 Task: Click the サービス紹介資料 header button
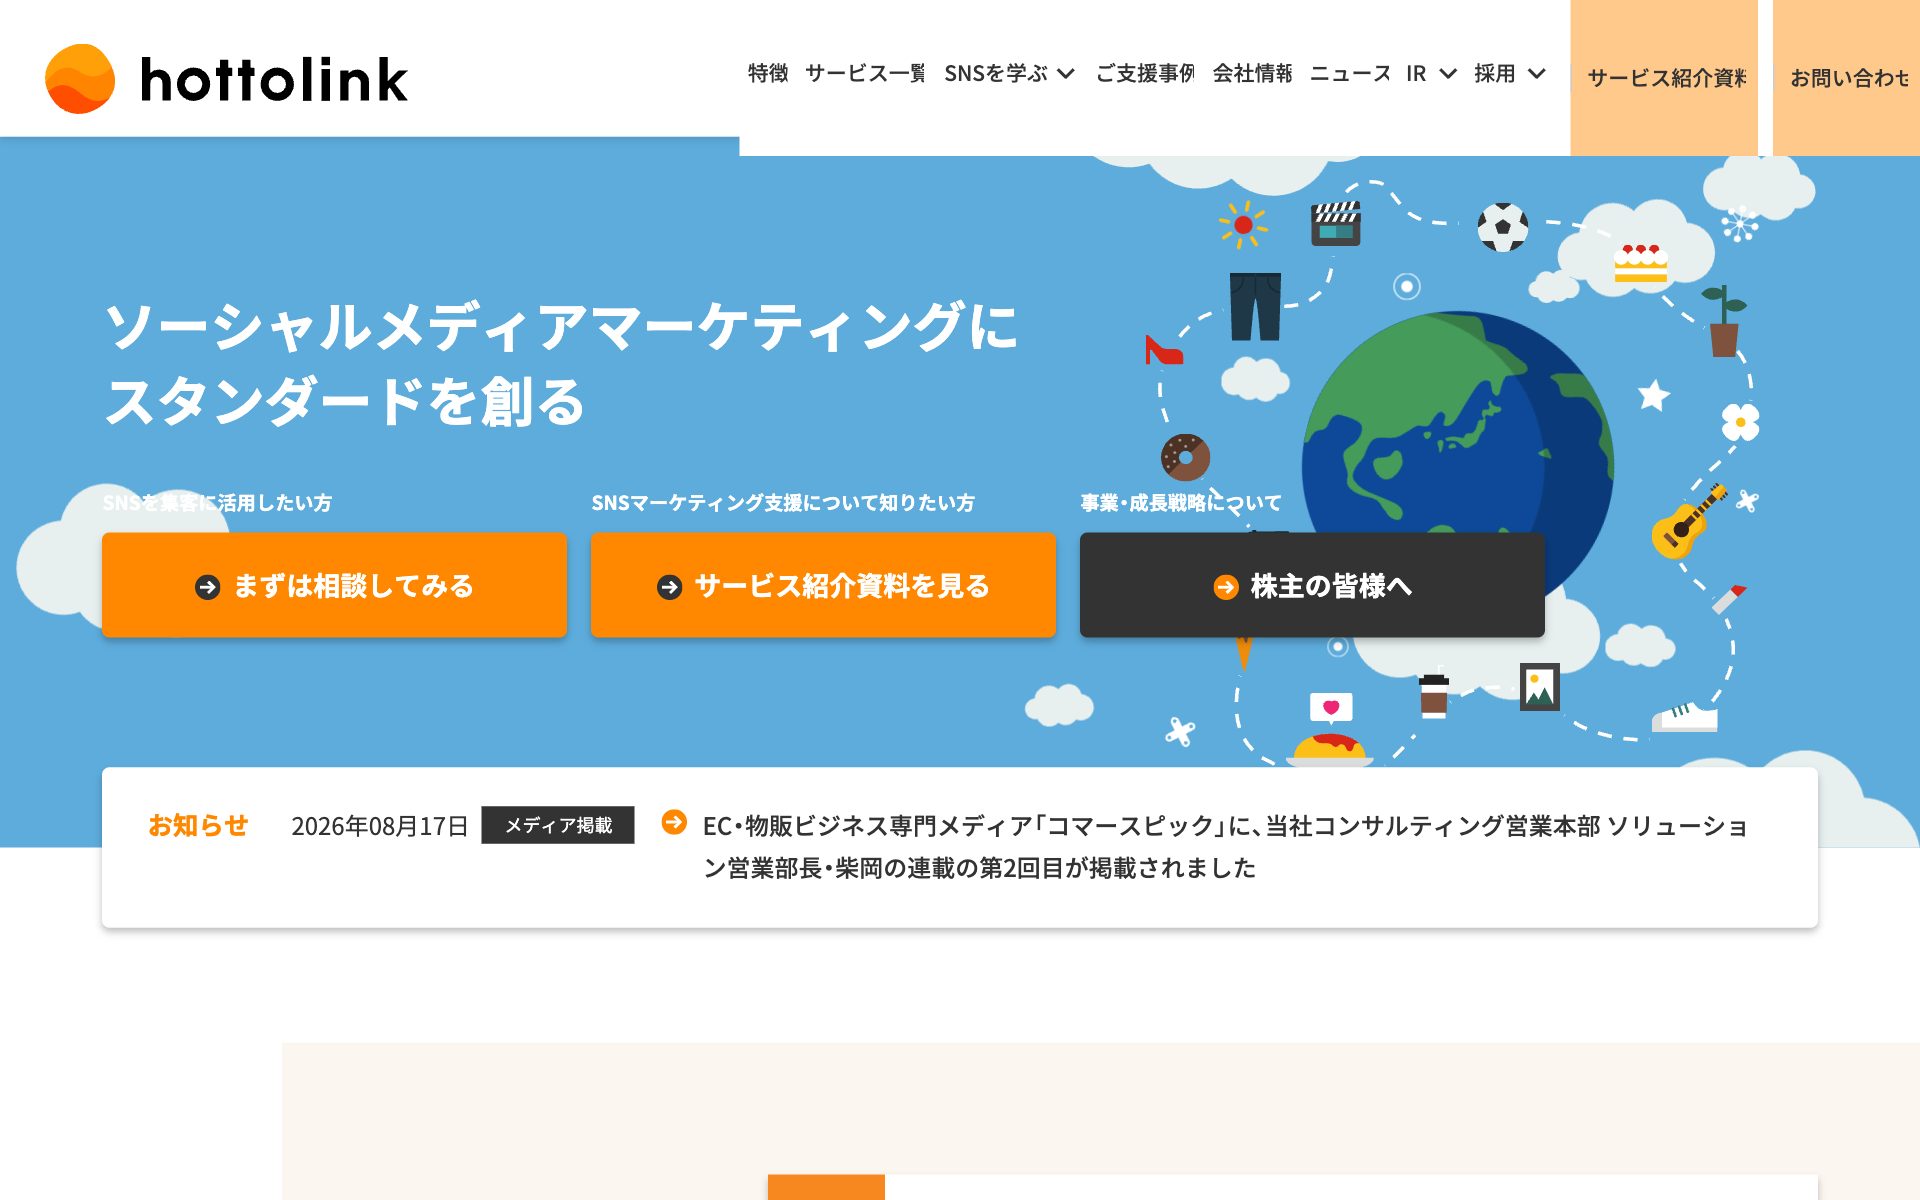[1664, 78]
